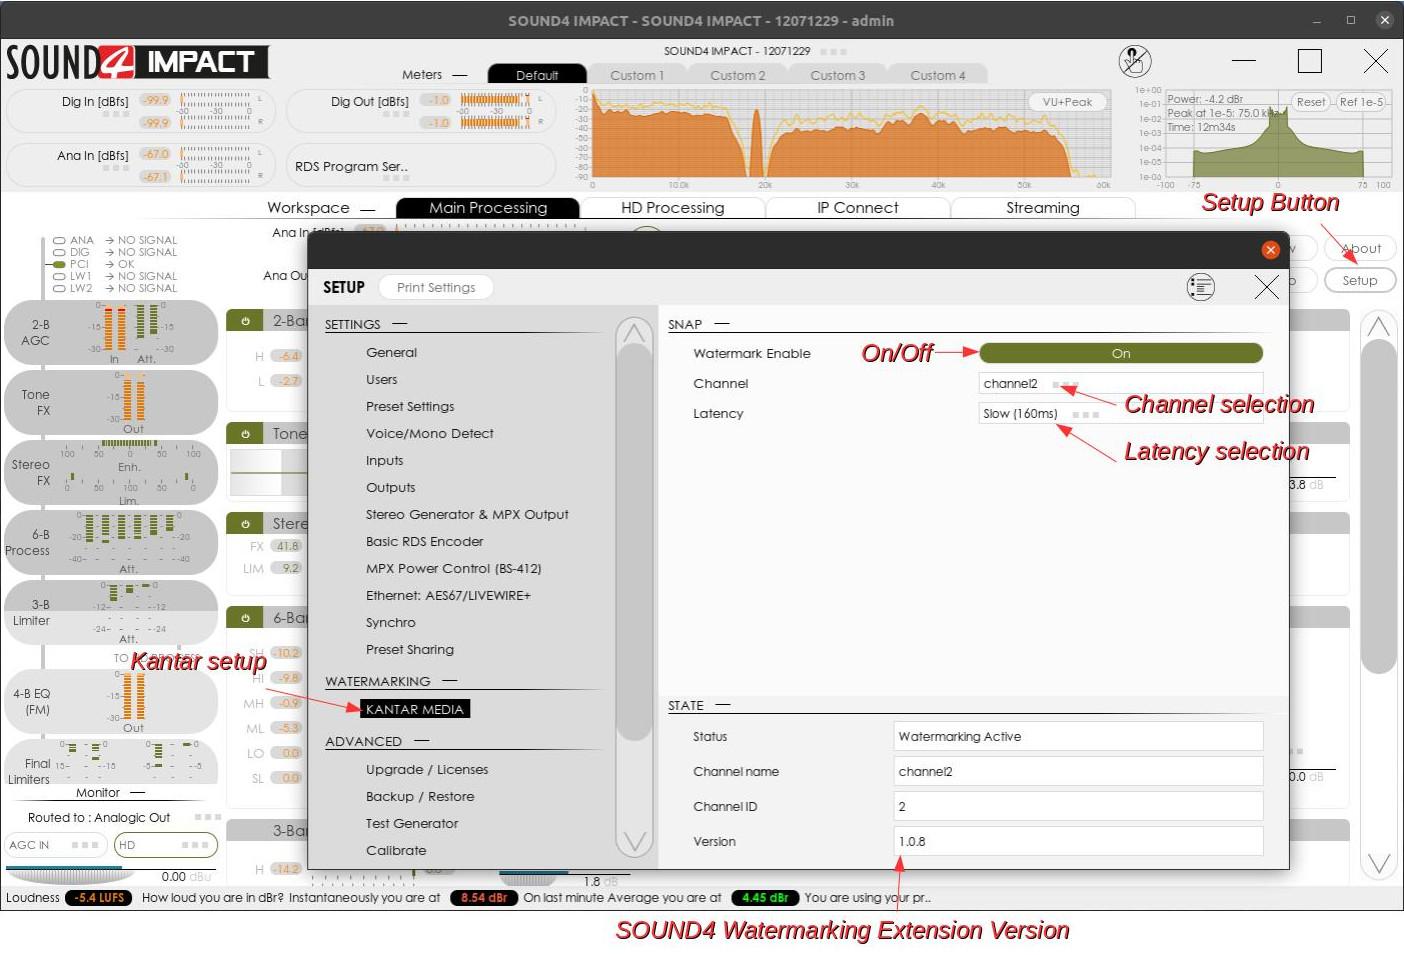1404x955 pixels.
Task: Open the HD Processing workspace tab
Action: 672,208
